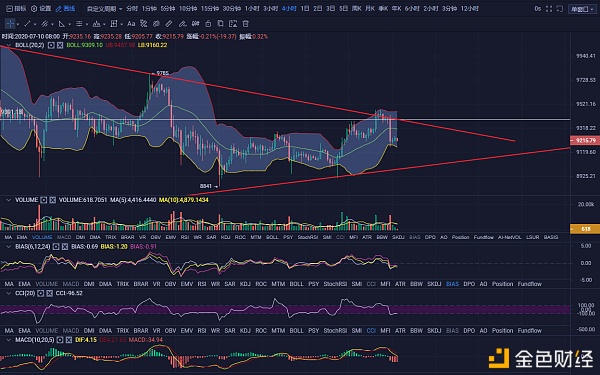The image size is (600, 375).
Task: Select the horizontal lines Fibonacci tool
Action: point(79,24)
